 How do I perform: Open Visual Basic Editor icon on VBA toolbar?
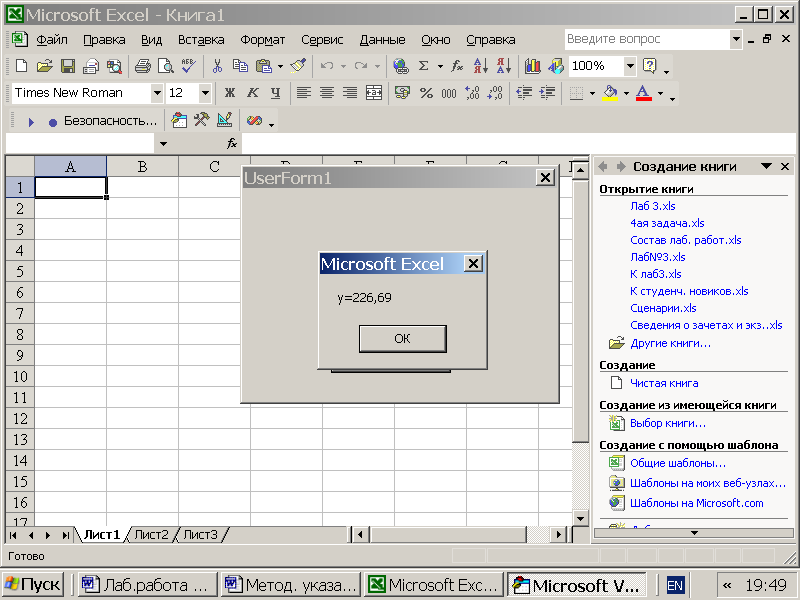coord(179,120)
